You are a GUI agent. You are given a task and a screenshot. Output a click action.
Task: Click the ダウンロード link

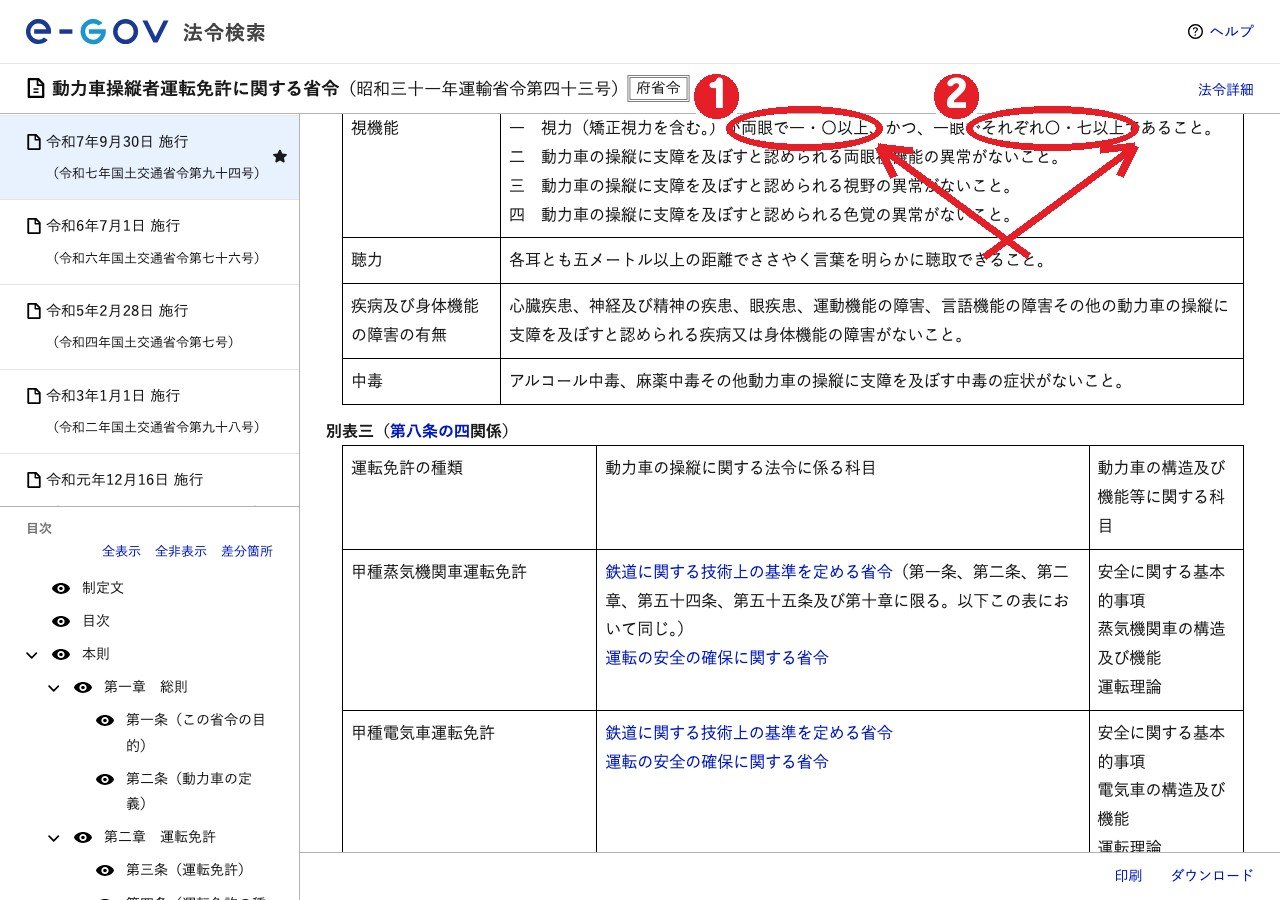click(1212, 876)
